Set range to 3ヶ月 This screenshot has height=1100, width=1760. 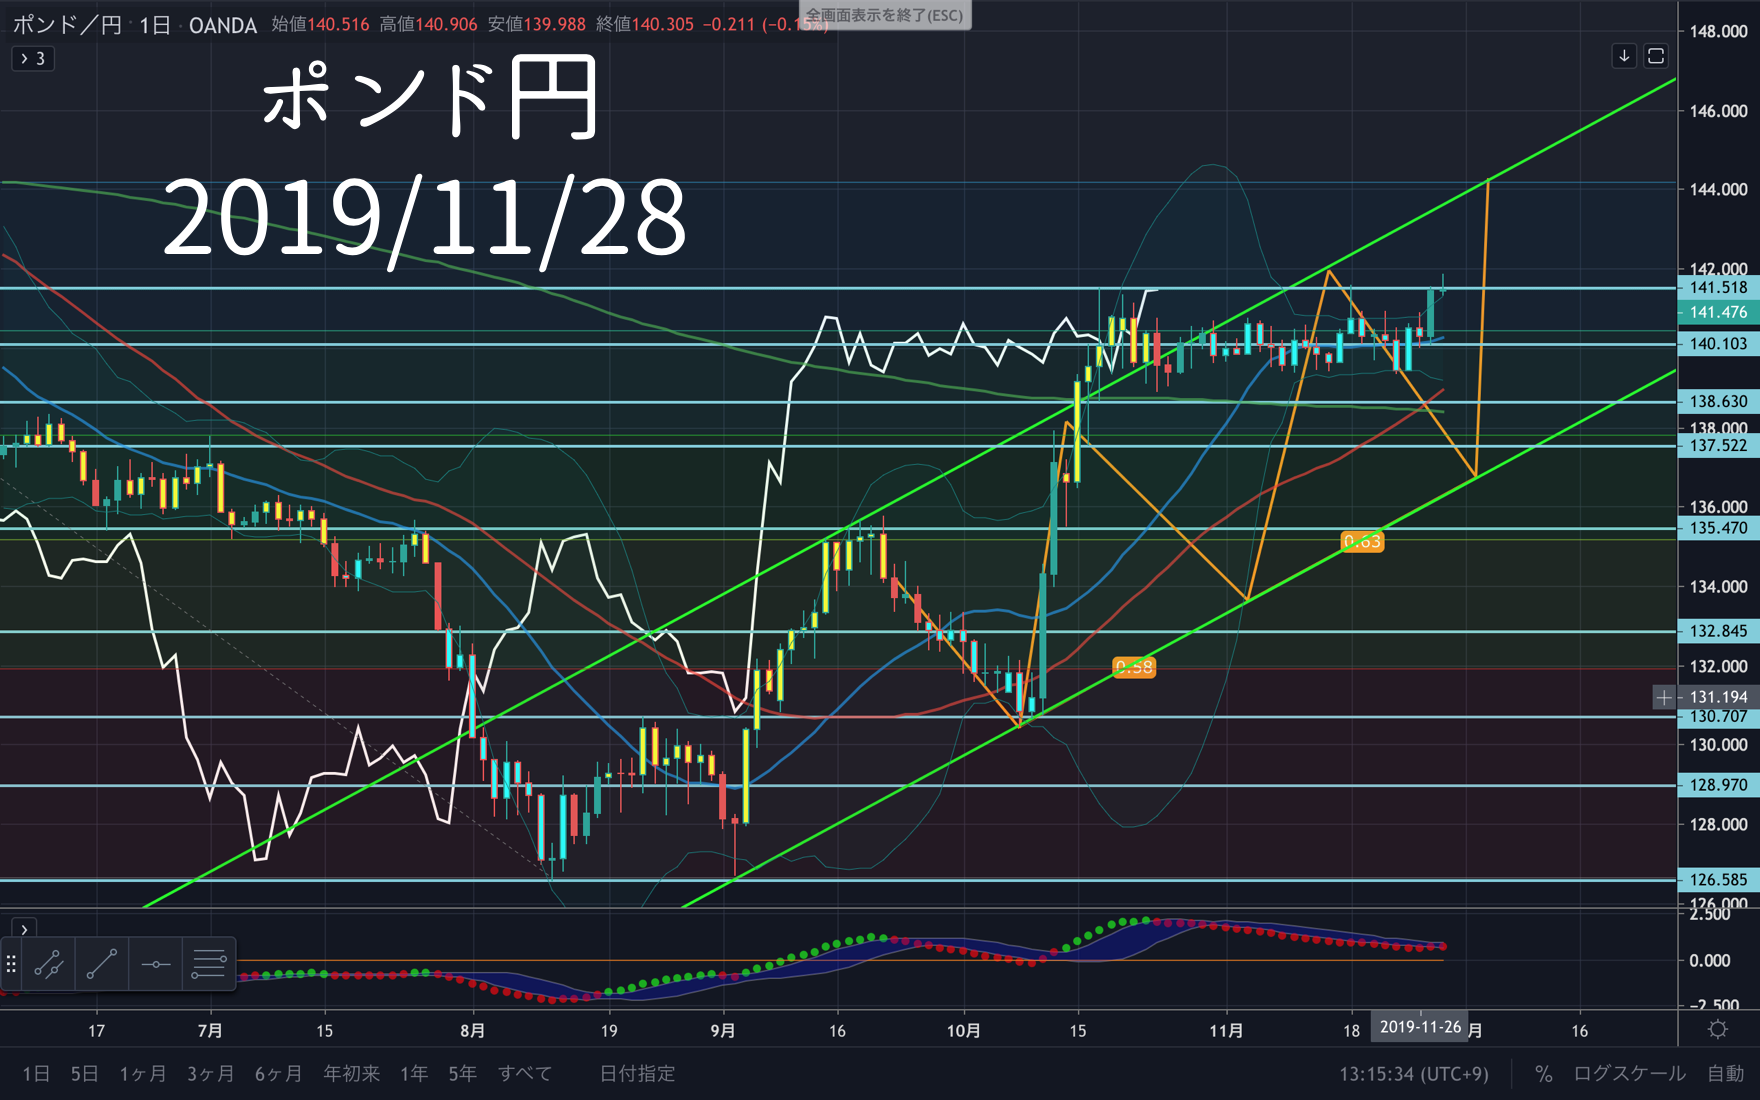211,1073
